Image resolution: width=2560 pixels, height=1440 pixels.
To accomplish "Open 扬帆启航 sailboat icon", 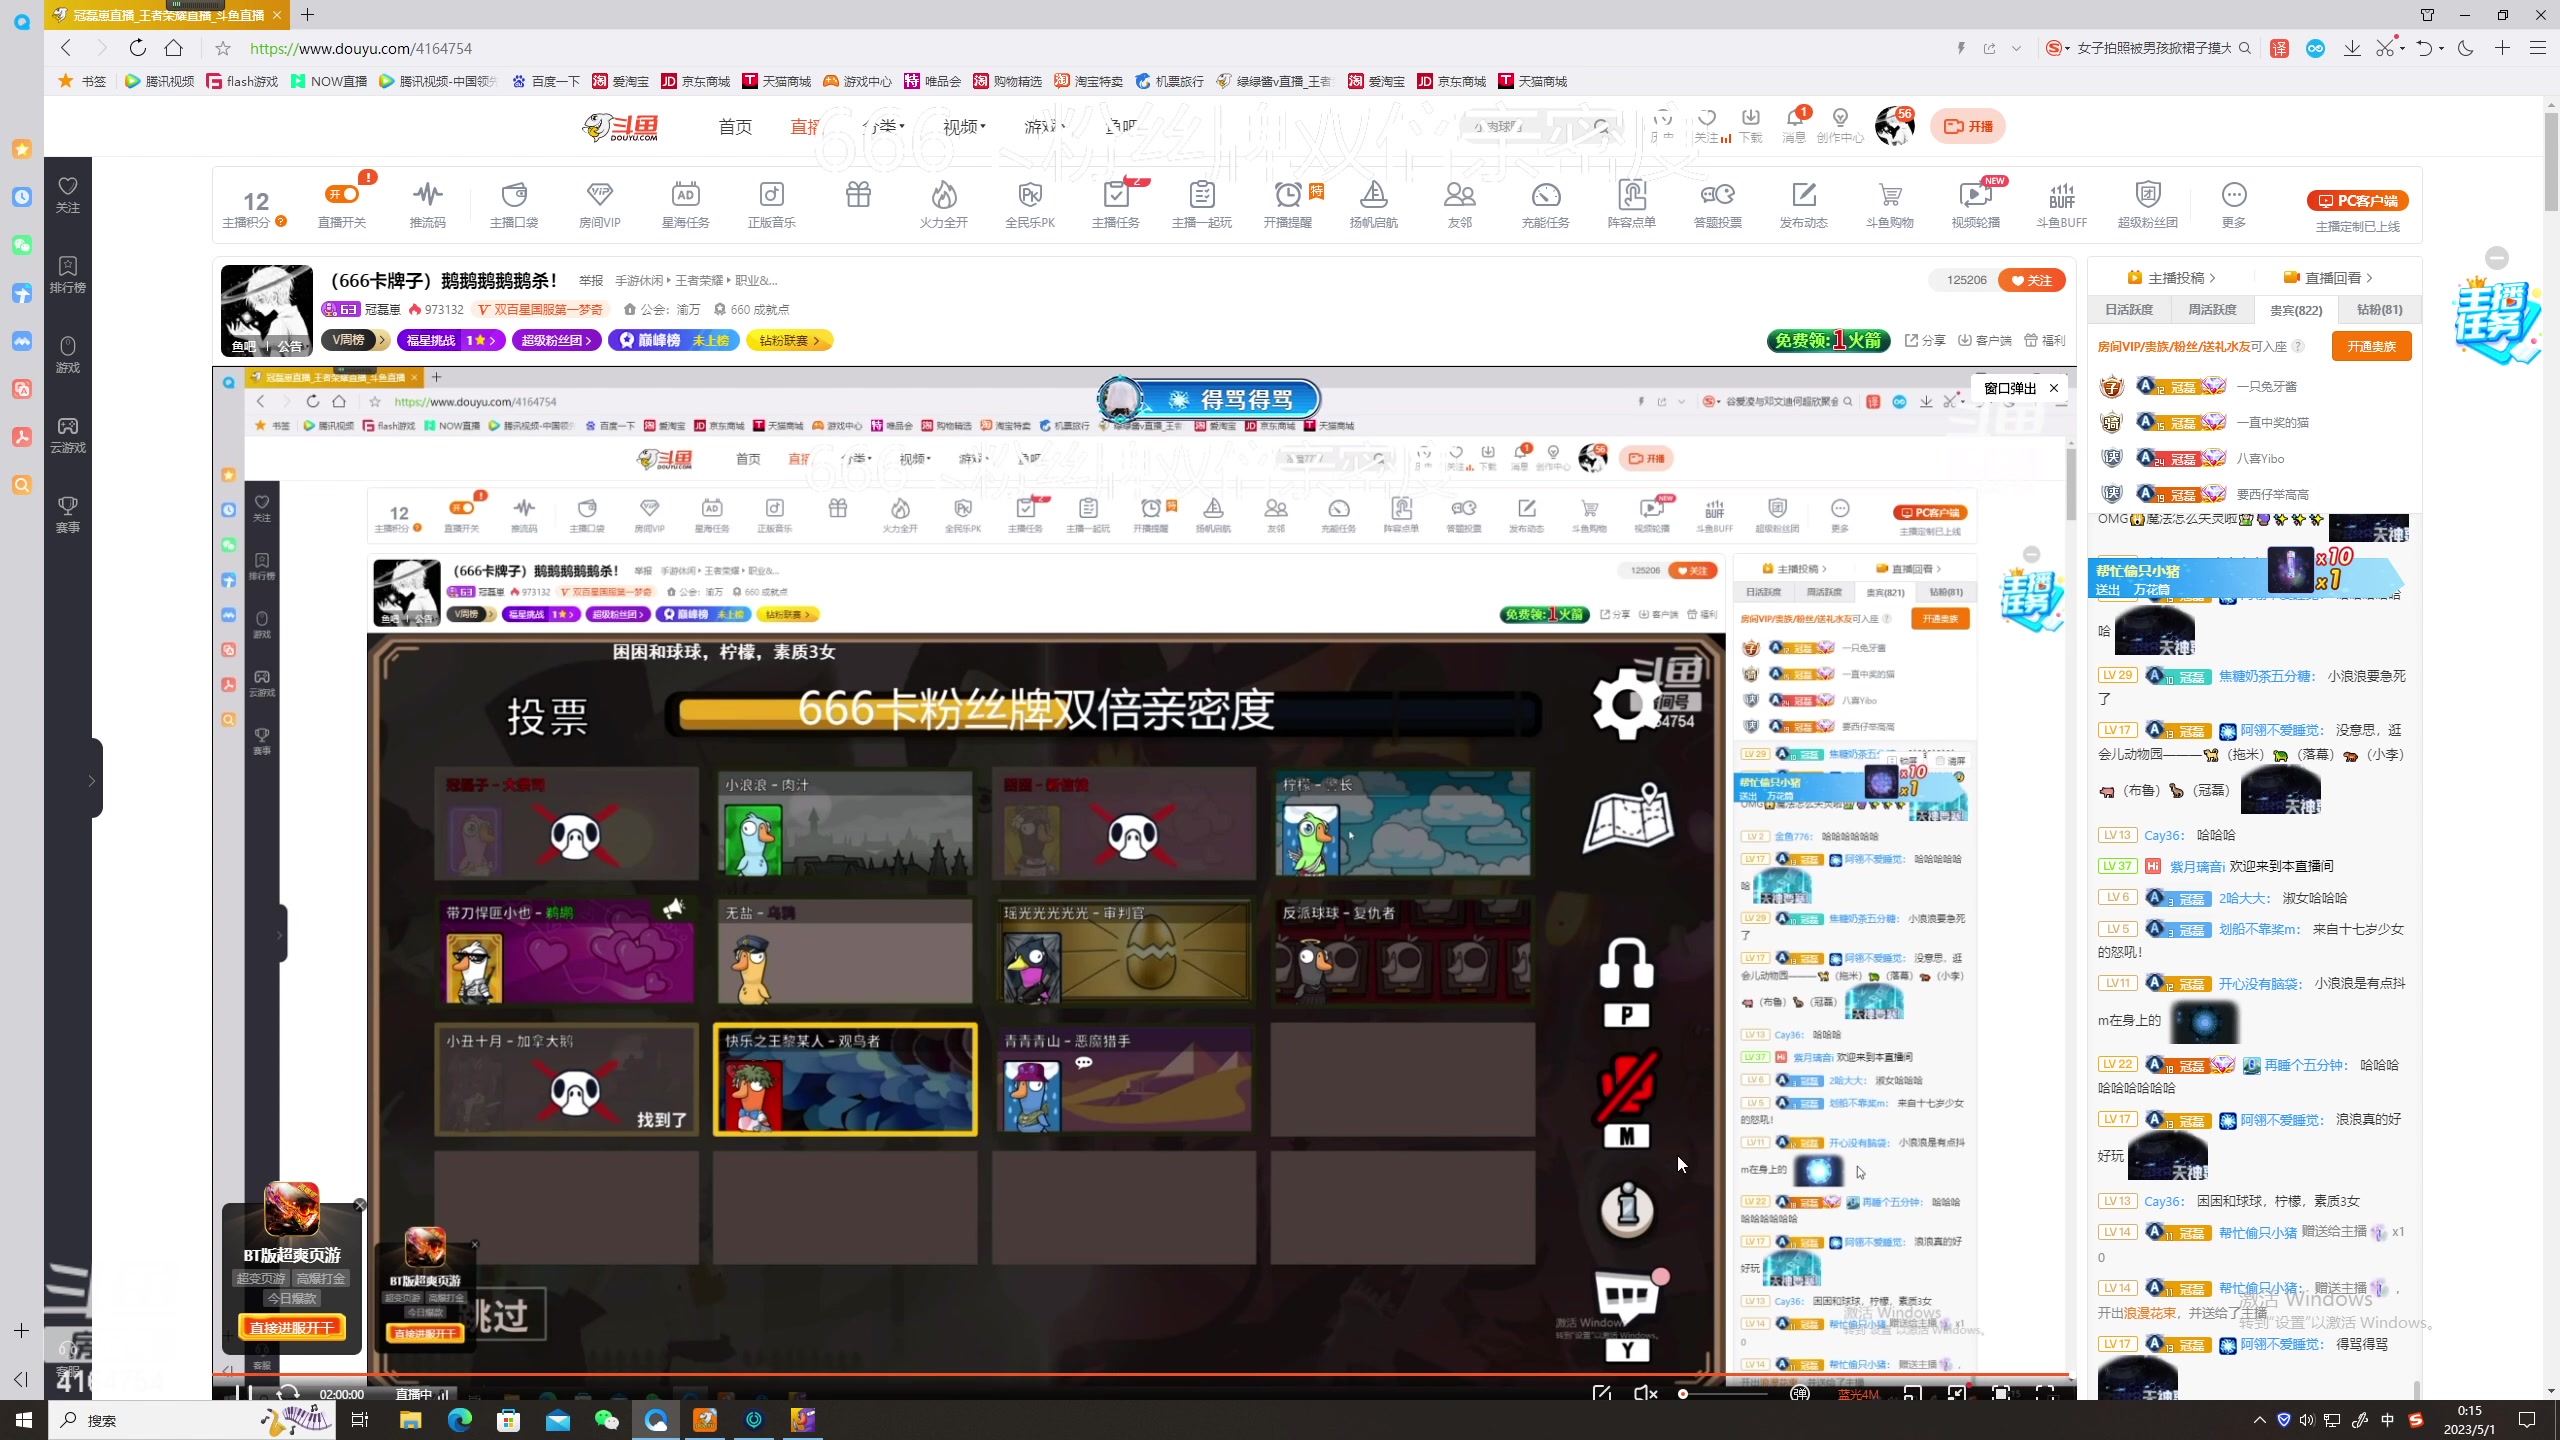I will (x=1374, y=194).
